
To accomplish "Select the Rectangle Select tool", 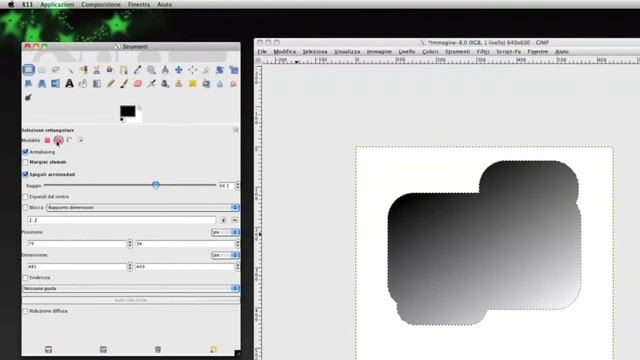I will pos(29,70).
